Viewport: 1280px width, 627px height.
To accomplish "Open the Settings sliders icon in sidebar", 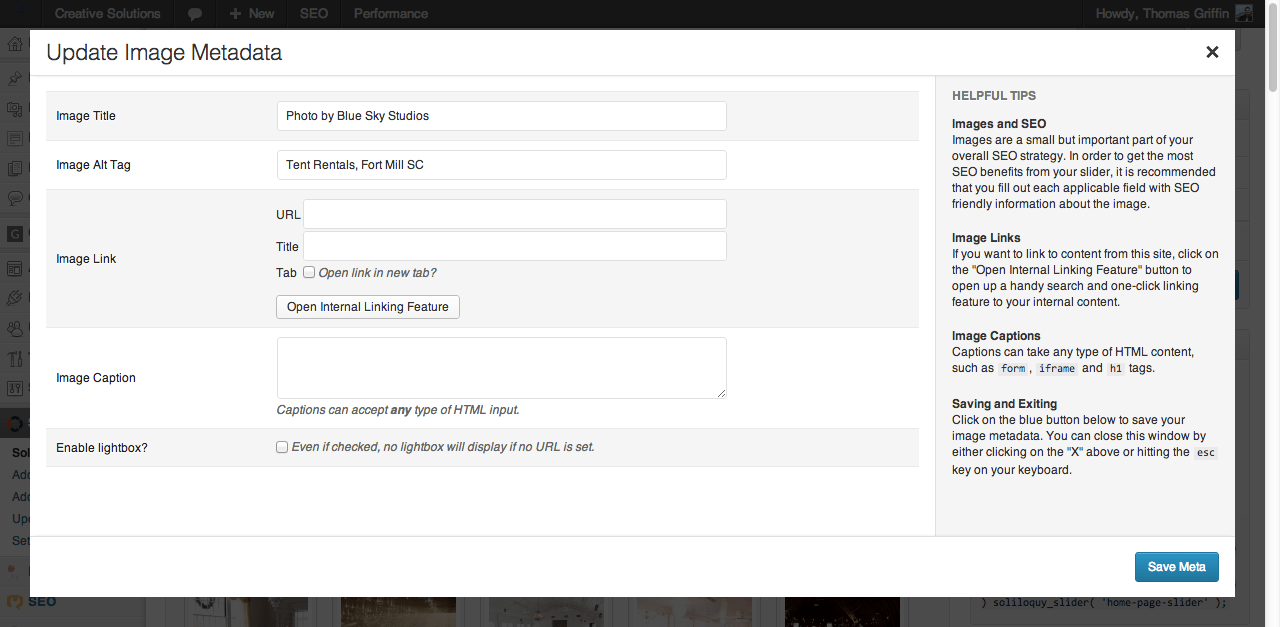I will pos(15,388).
